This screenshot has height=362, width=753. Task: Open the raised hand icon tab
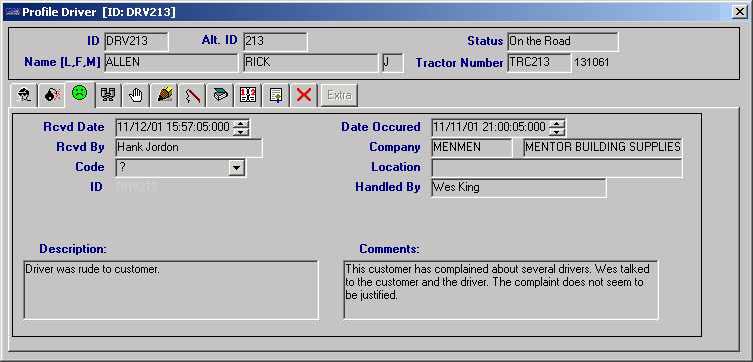[x=136, y=95]
